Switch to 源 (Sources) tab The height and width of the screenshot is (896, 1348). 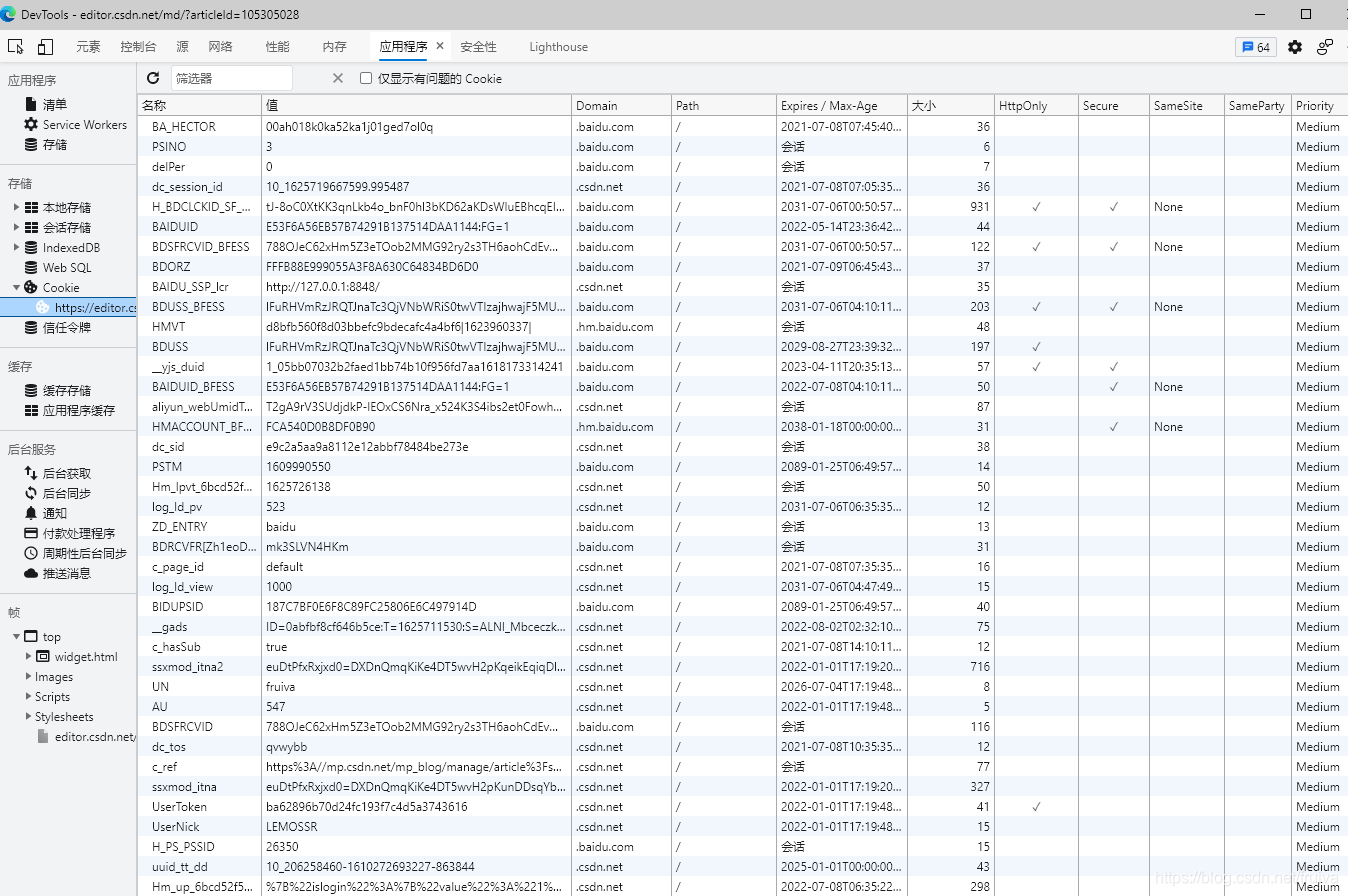182,47
